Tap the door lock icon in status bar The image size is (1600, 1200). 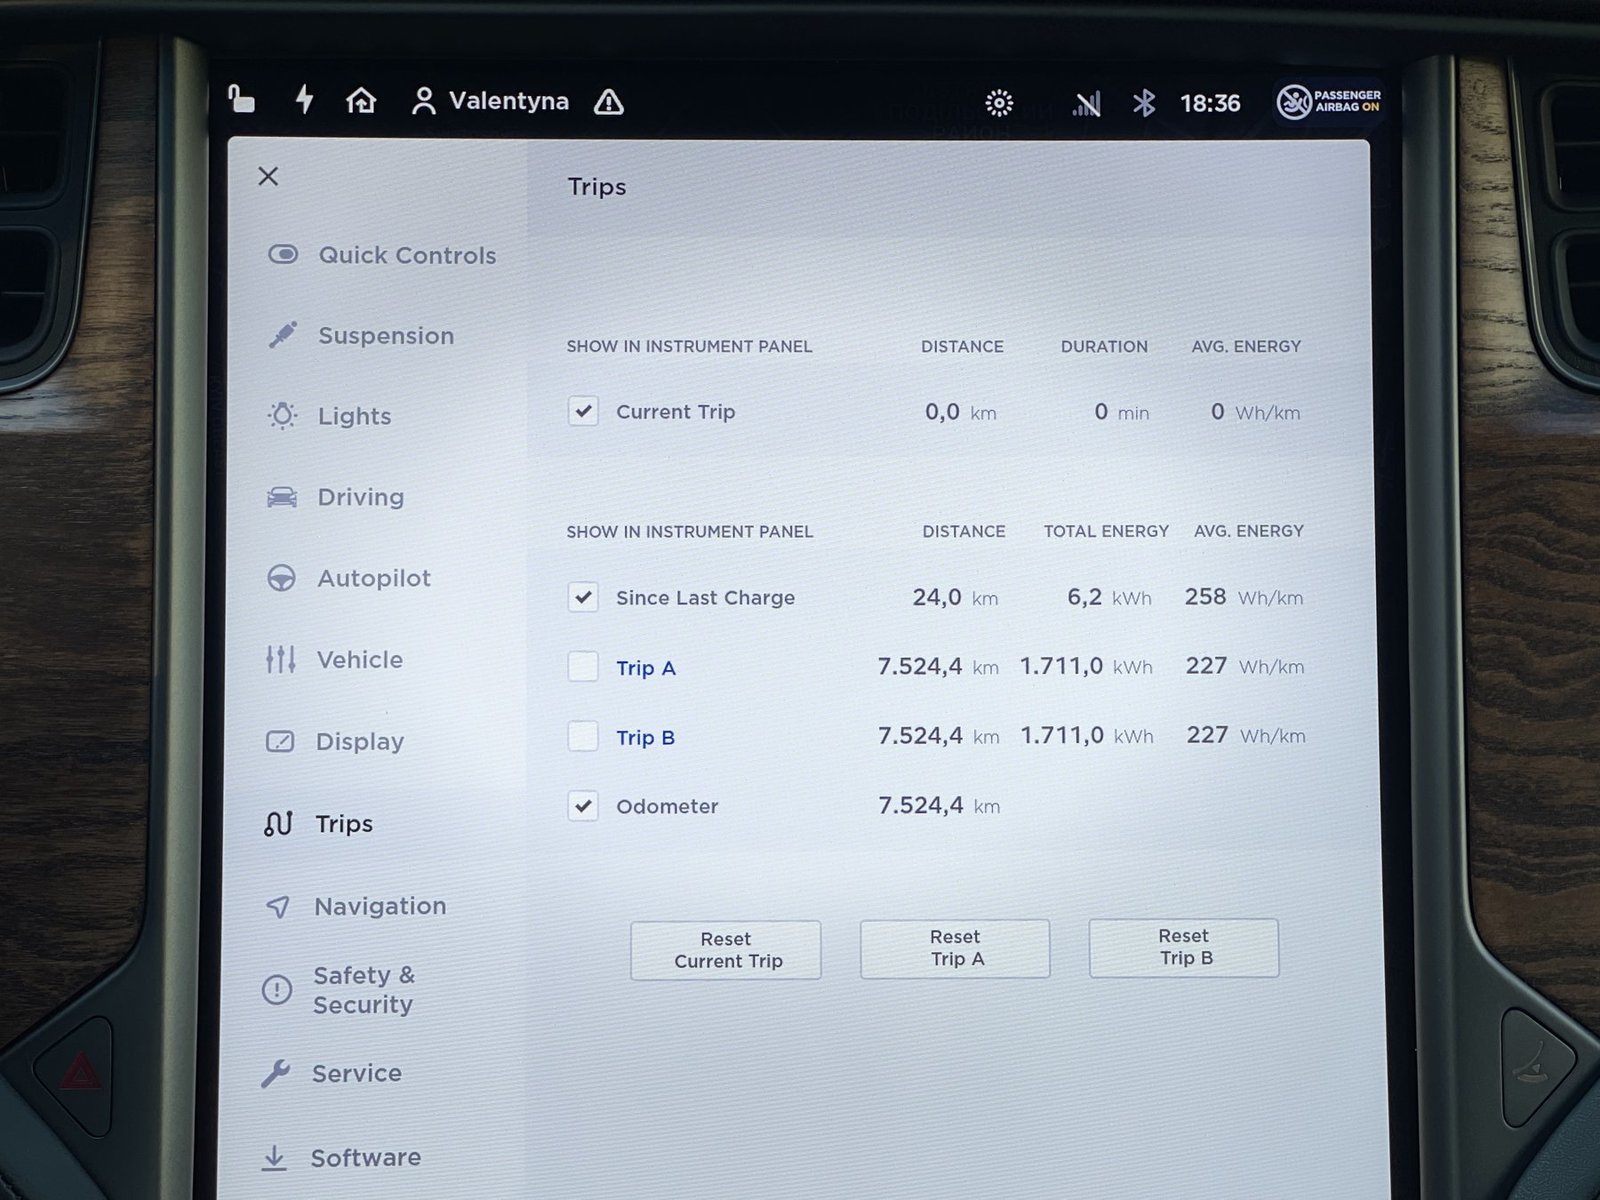coord(241,100)
